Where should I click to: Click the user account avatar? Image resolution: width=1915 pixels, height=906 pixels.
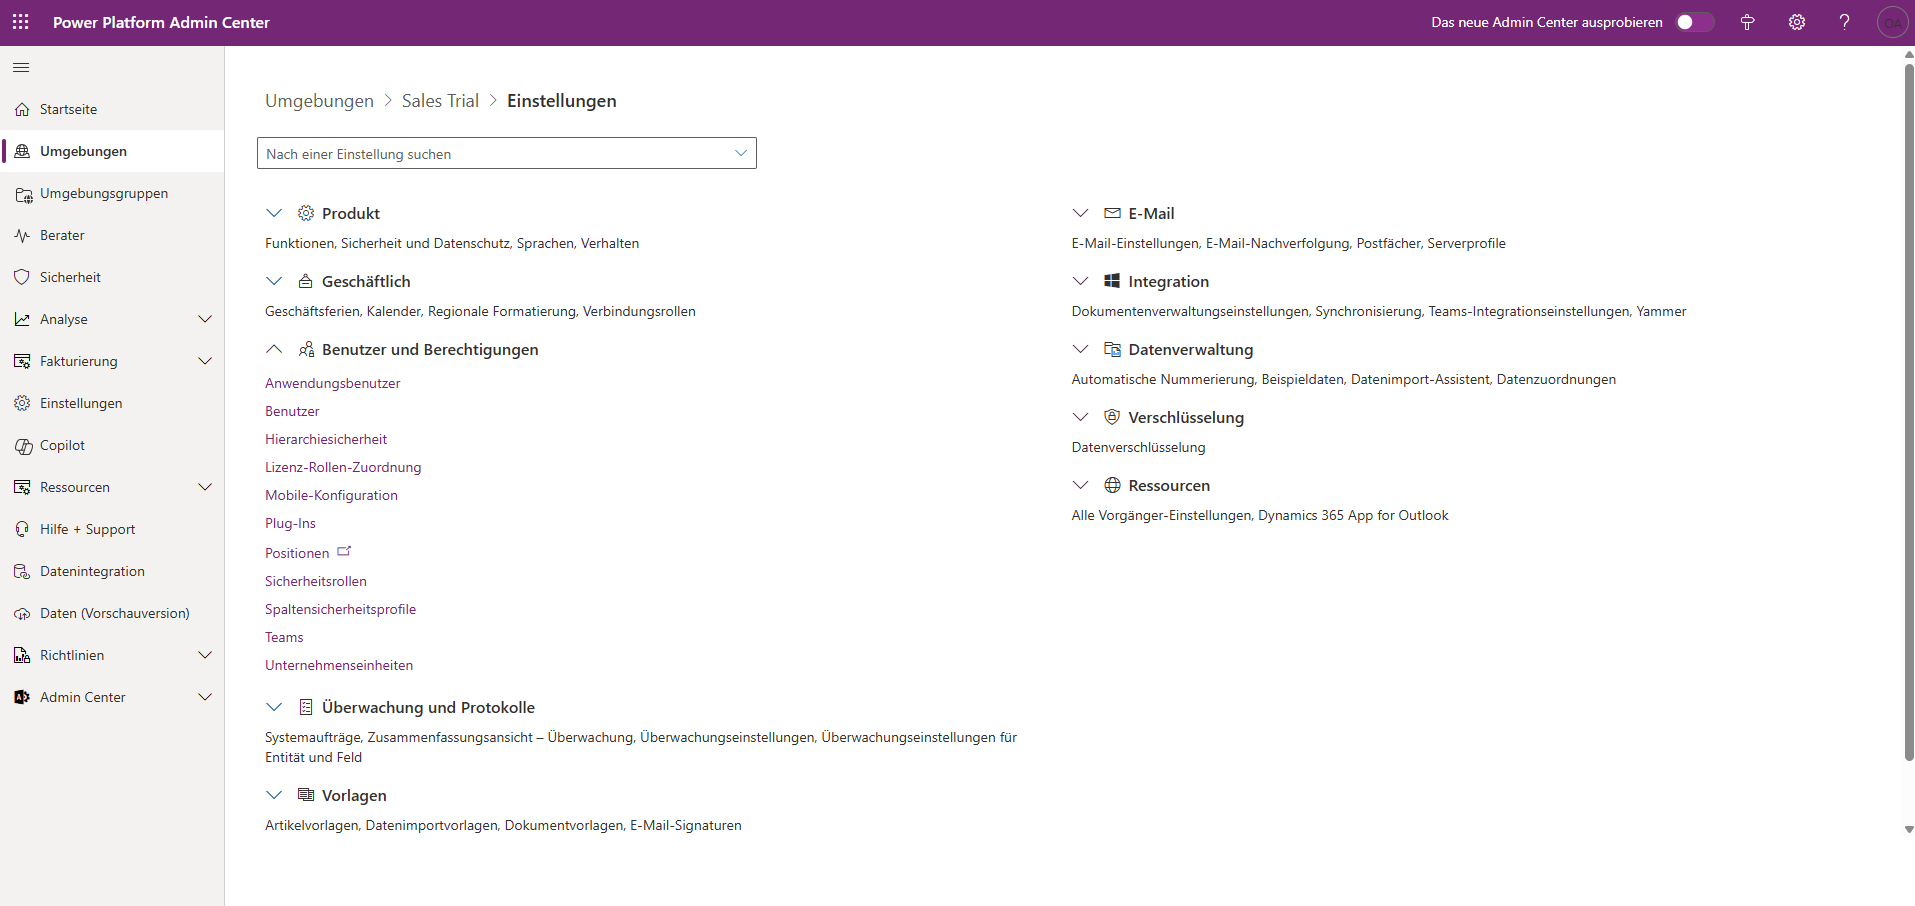click(1892, 22)
